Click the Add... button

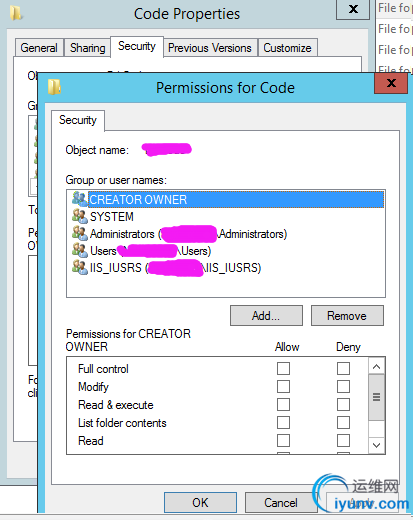266,315
